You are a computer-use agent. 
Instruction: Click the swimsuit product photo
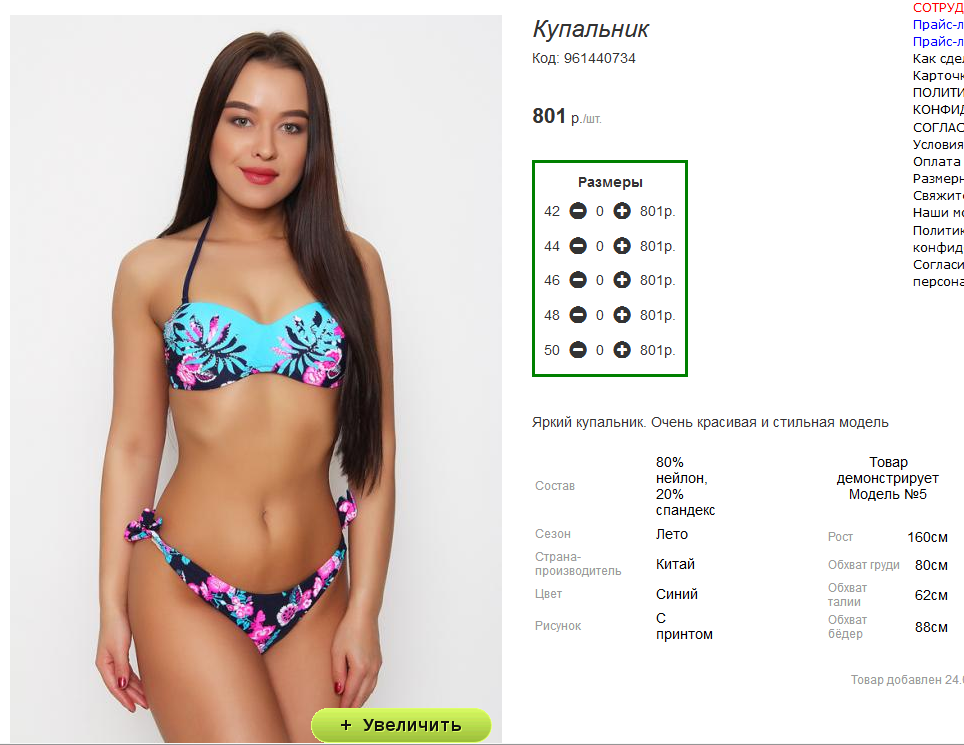256,378
